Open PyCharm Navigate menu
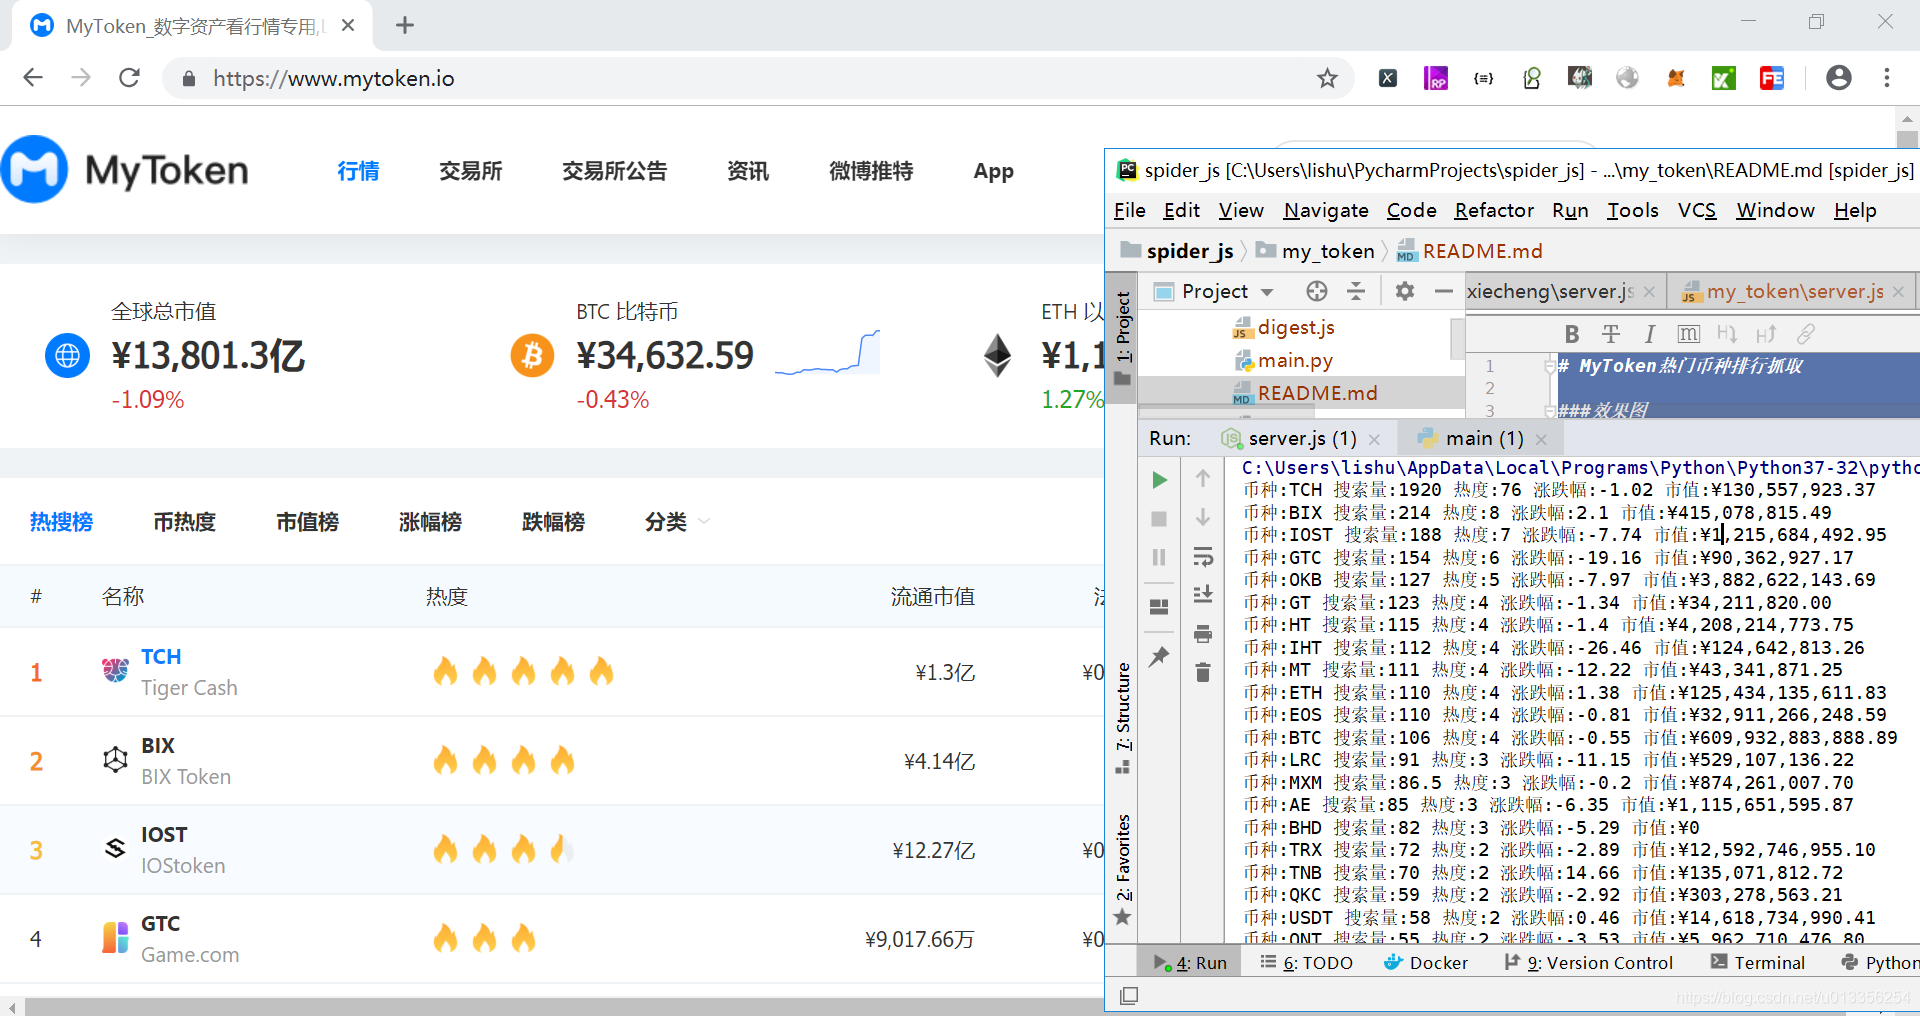Viewport: 1920px width, 1016px height. click(x=1326, y=210)
